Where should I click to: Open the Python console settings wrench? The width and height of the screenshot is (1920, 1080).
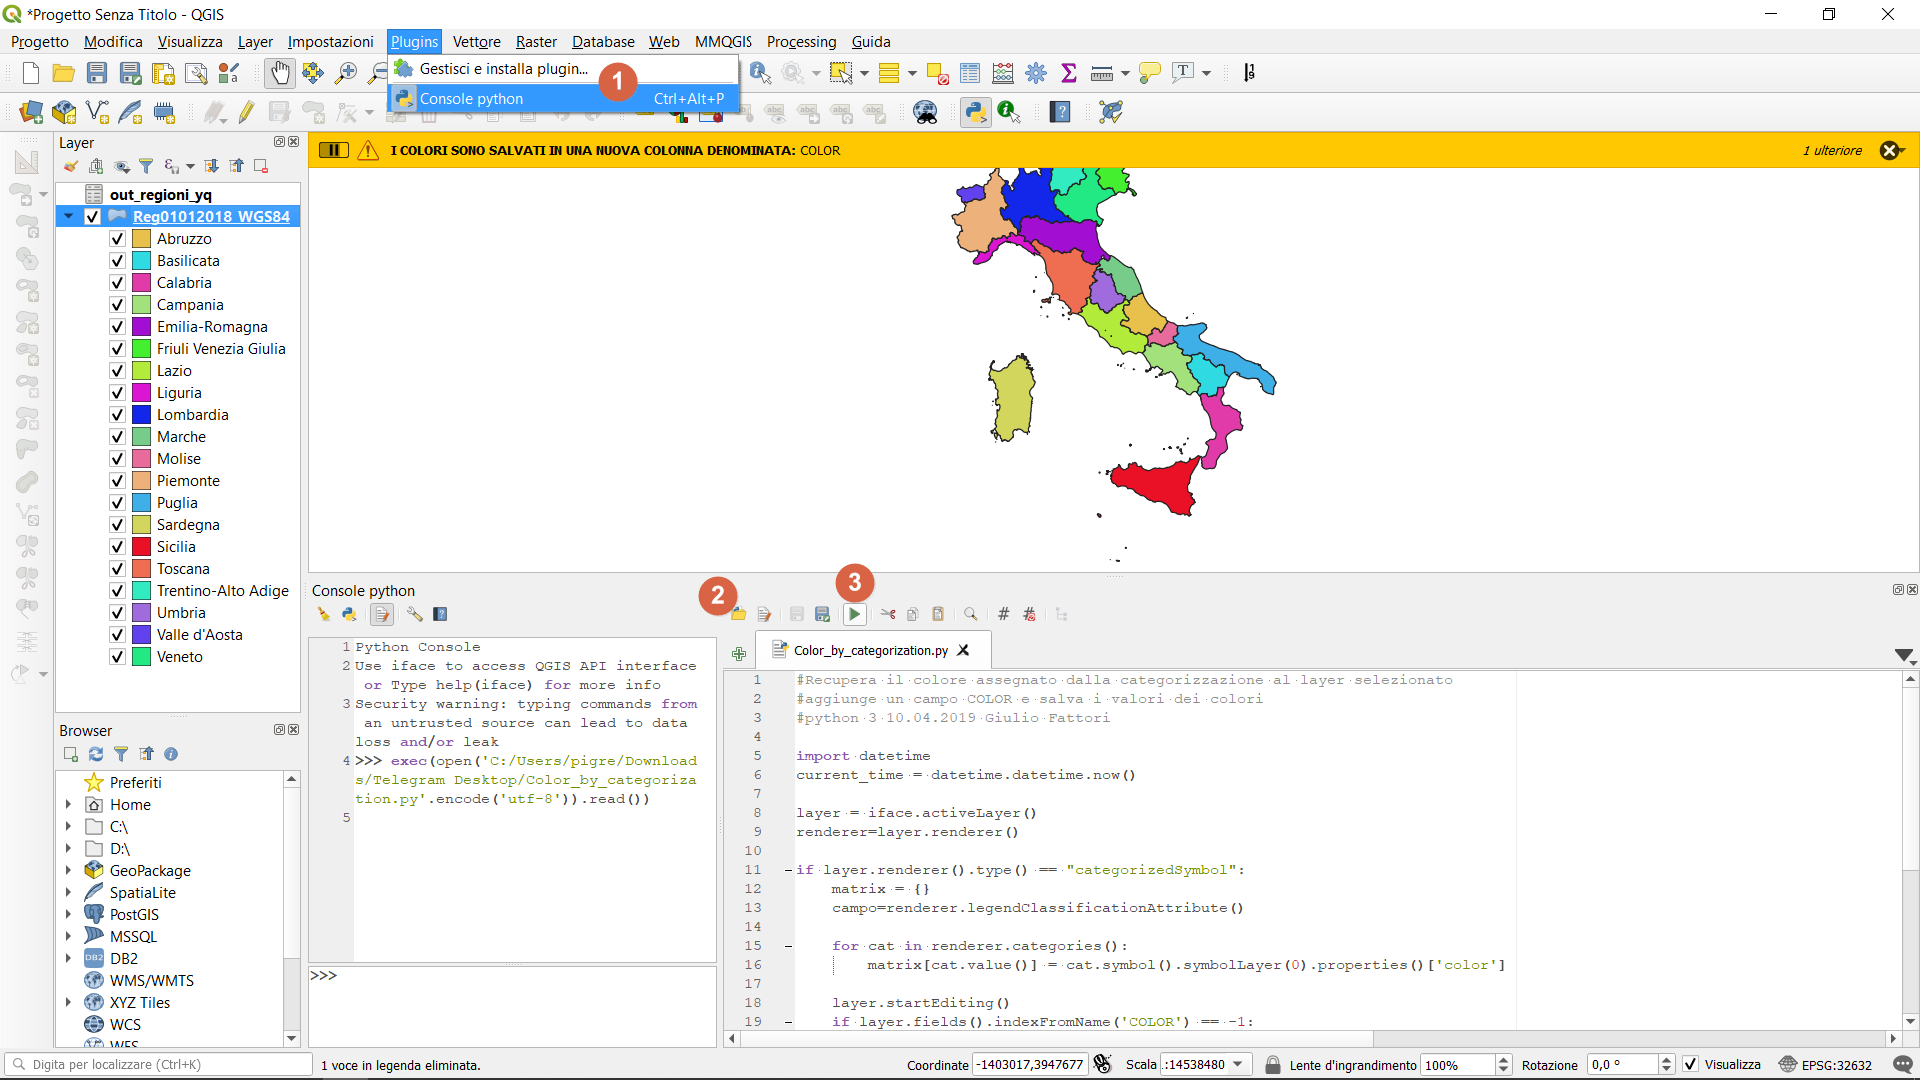pyautogui.click(x=414, y=614)
